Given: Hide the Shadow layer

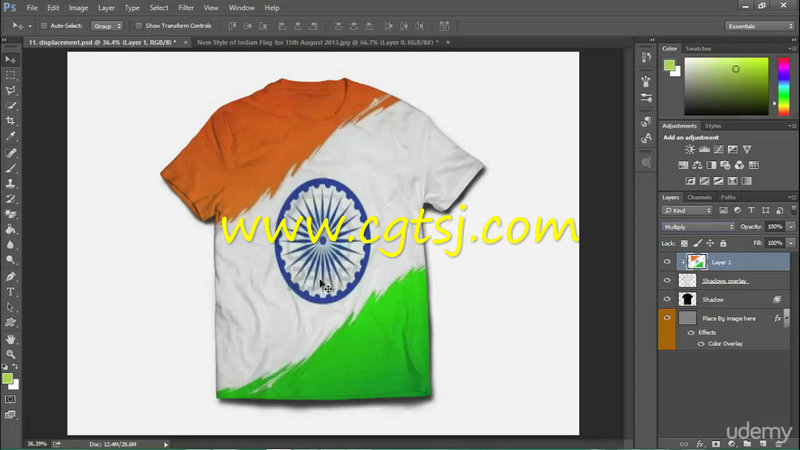Looking at the screenshot, I should [667, 299].
